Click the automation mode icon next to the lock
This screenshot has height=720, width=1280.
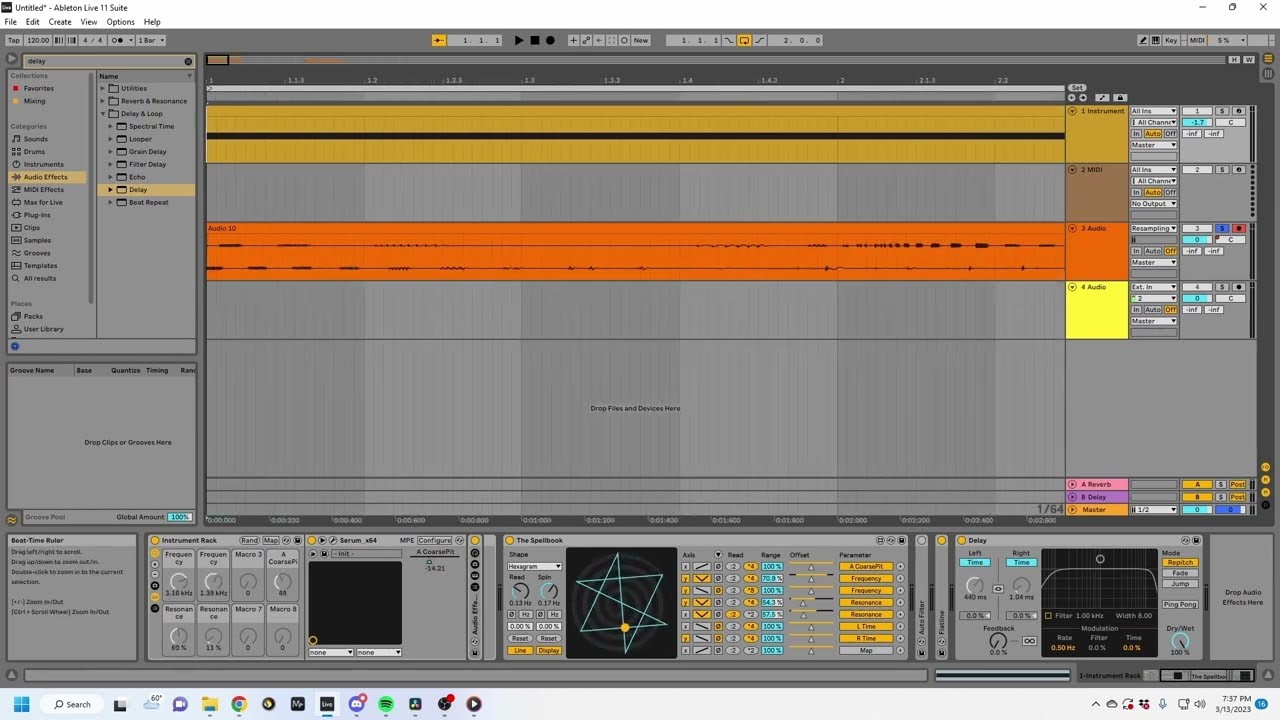coord(1102,98)
